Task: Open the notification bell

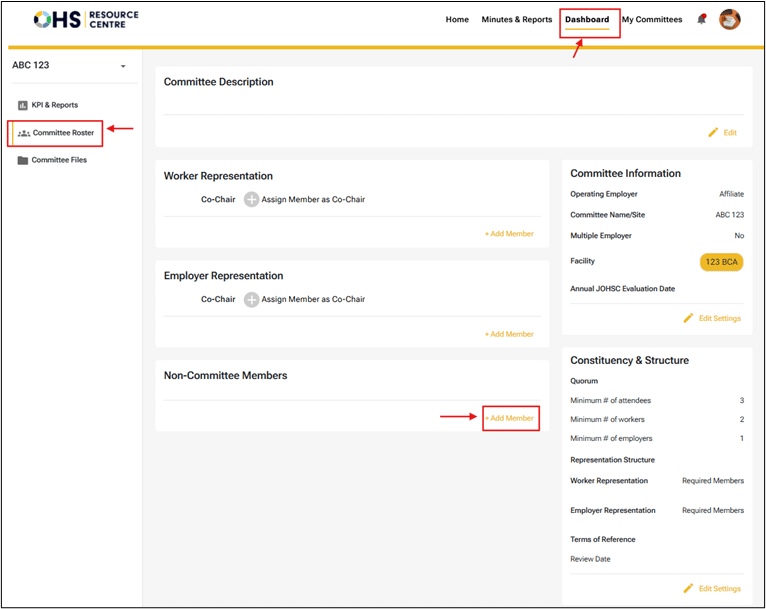Action: (x=701, y=19)
